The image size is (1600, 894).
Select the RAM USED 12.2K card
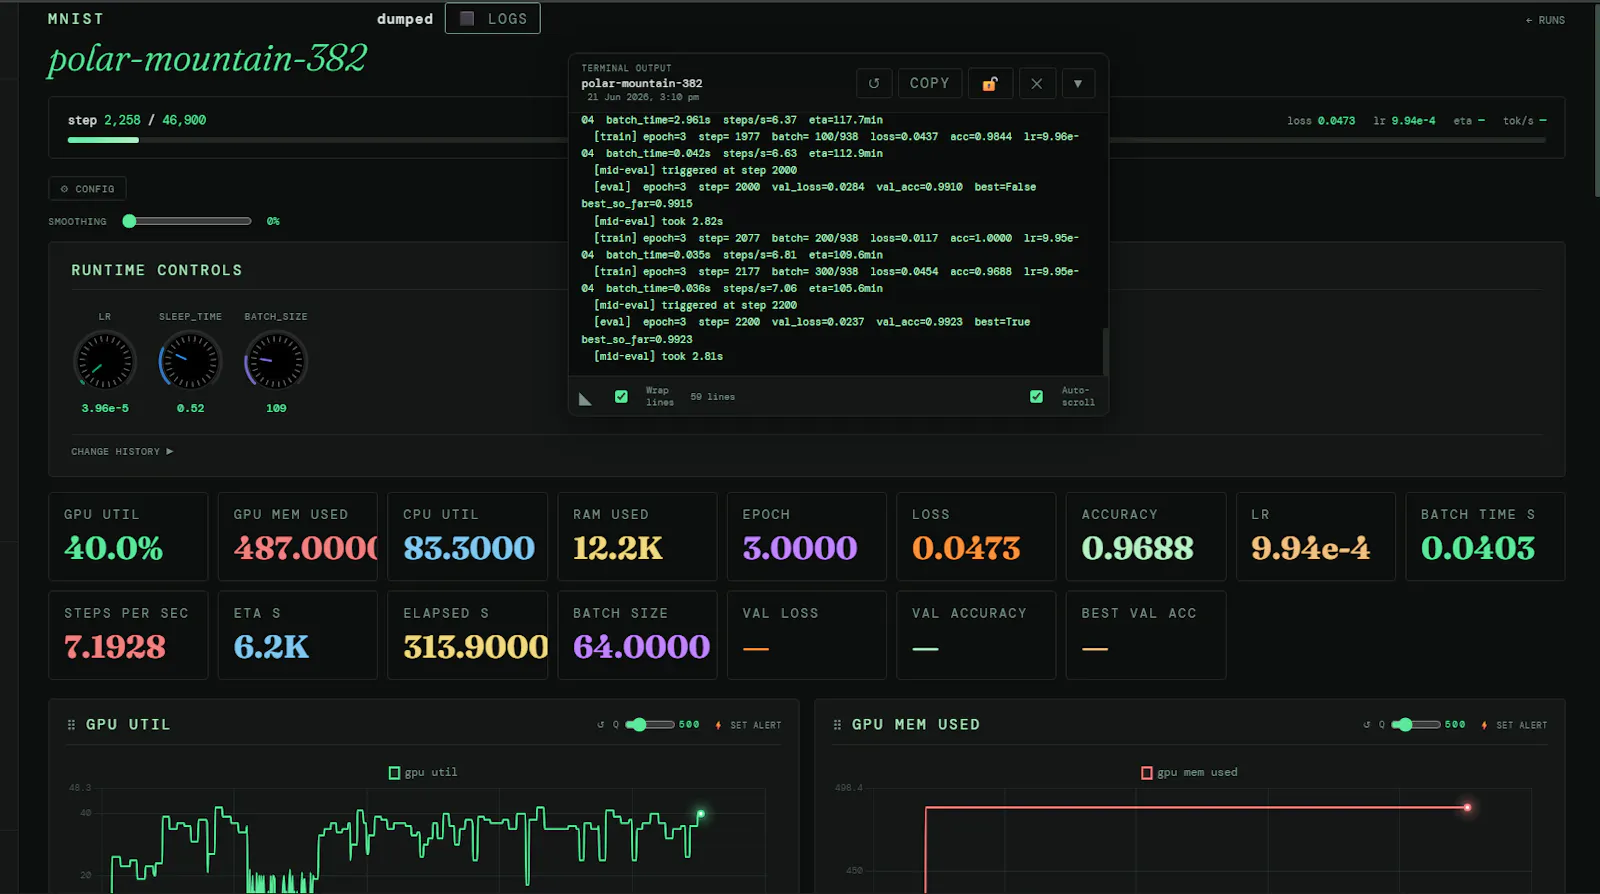pyautogui.click(x=637, y=537)
